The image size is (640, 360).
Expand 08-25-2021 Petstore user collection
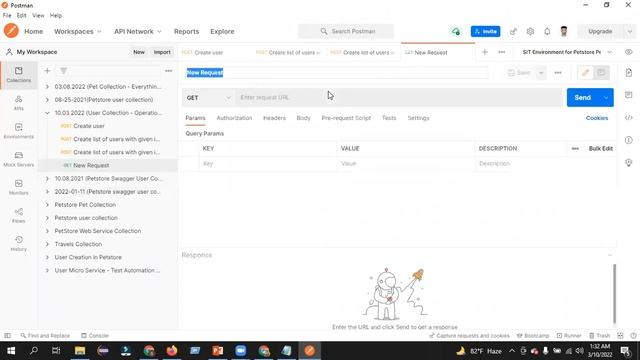coord(47,100)
